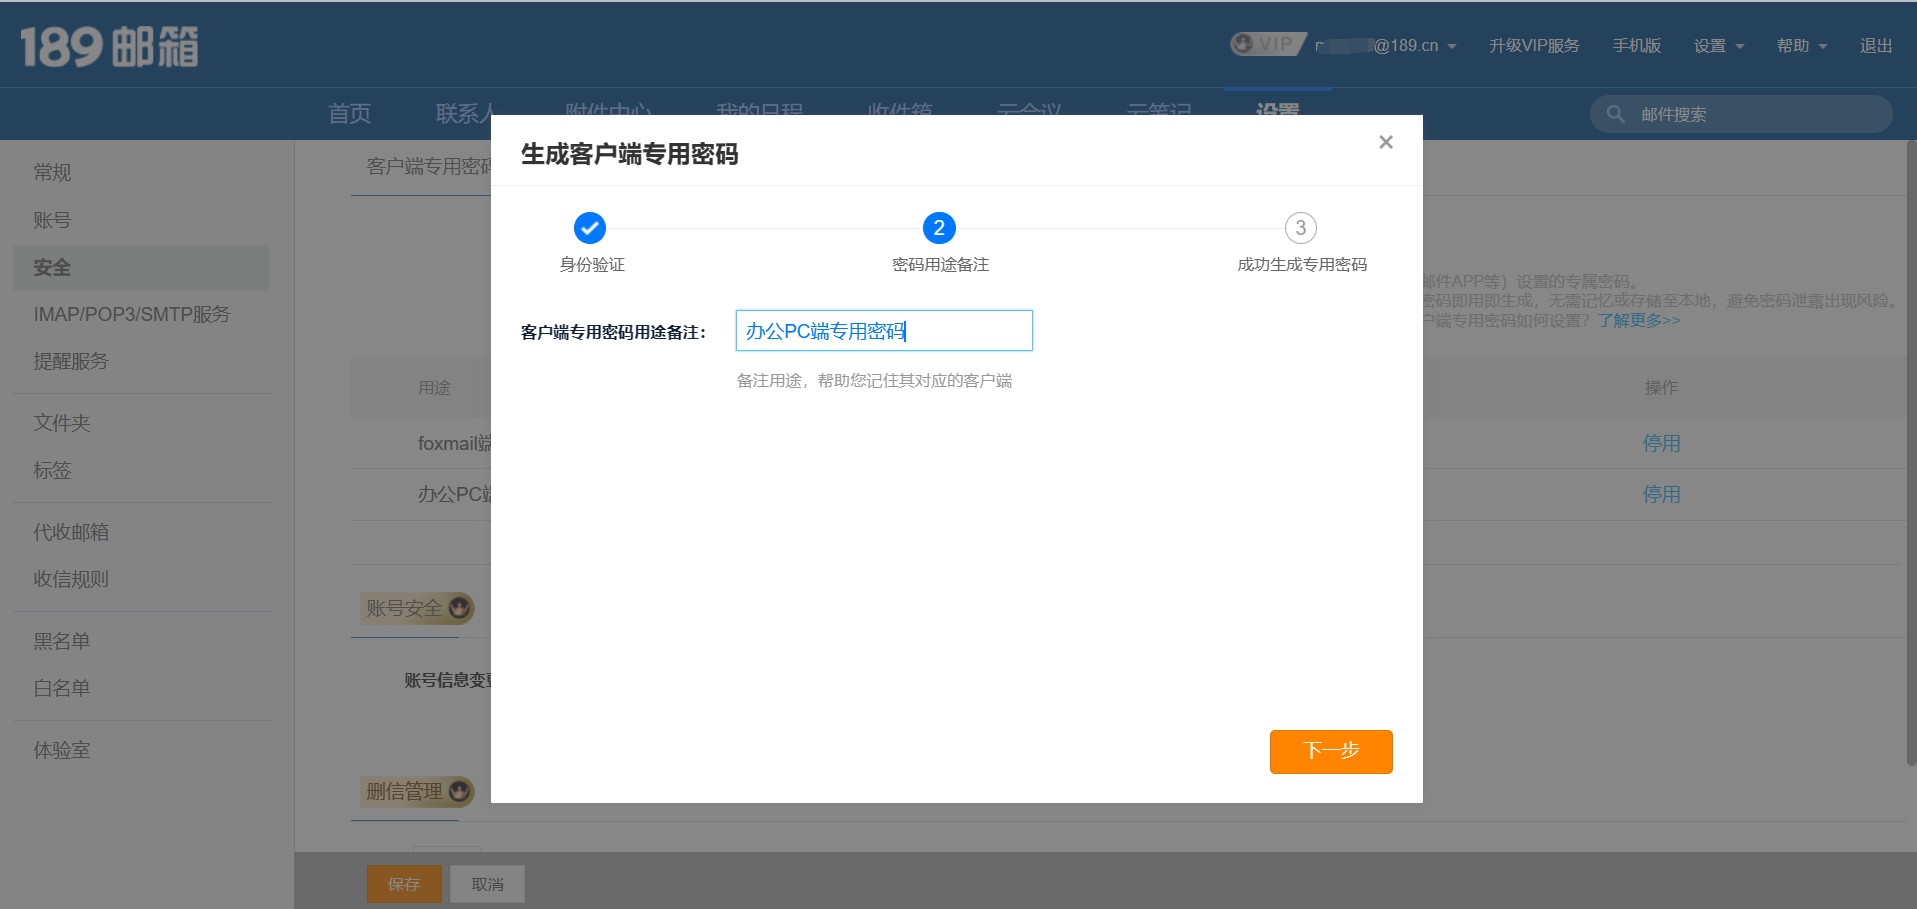Open 首页 navigation tab
The image size is (1917, 909).
pyautogui.click(x=350, y=114)
